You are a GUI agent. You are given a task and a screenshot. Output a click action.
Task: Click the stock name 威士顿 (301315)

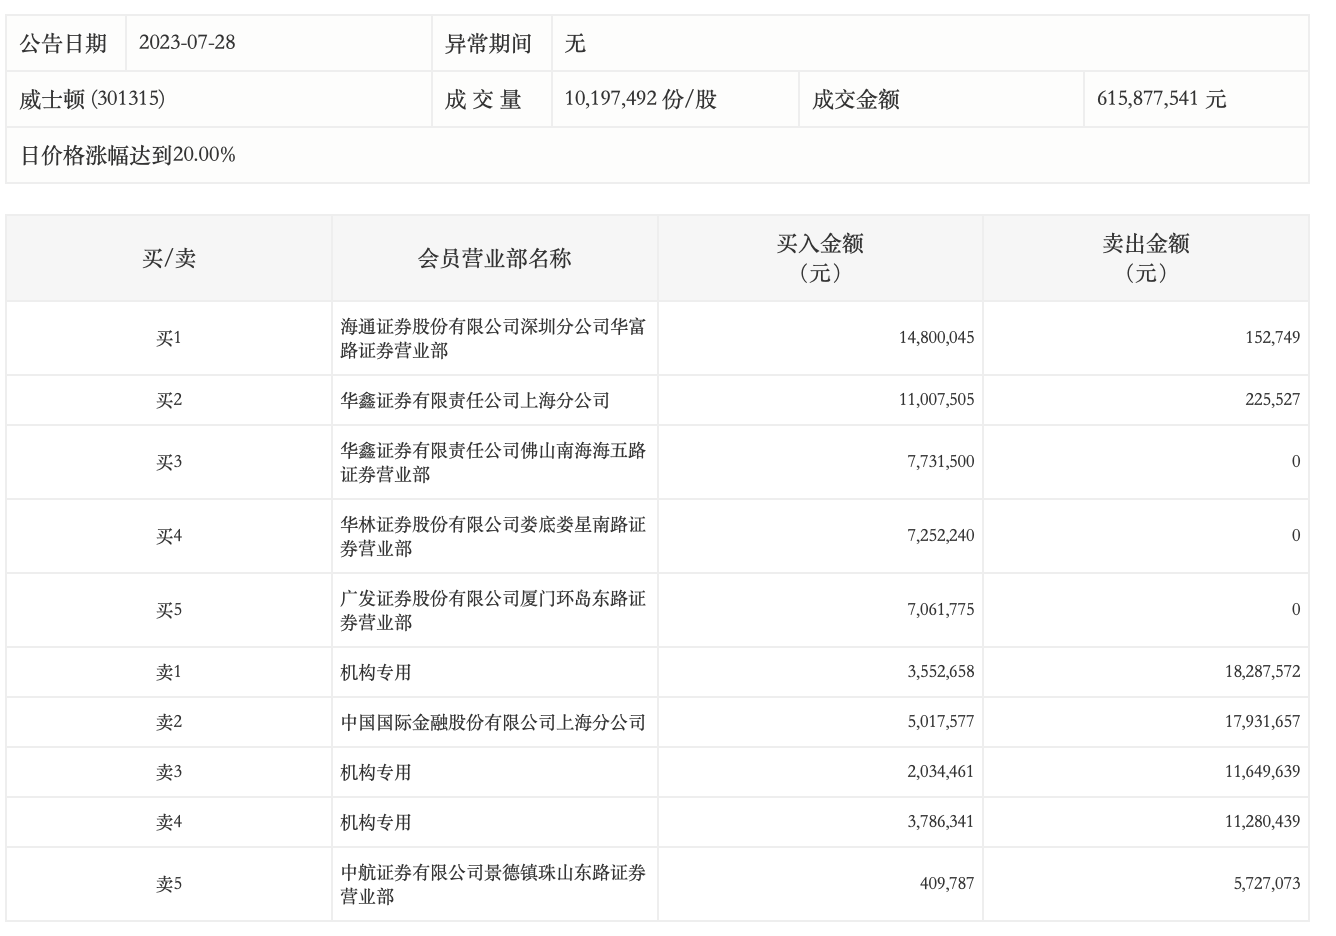[x=92, y=99]
